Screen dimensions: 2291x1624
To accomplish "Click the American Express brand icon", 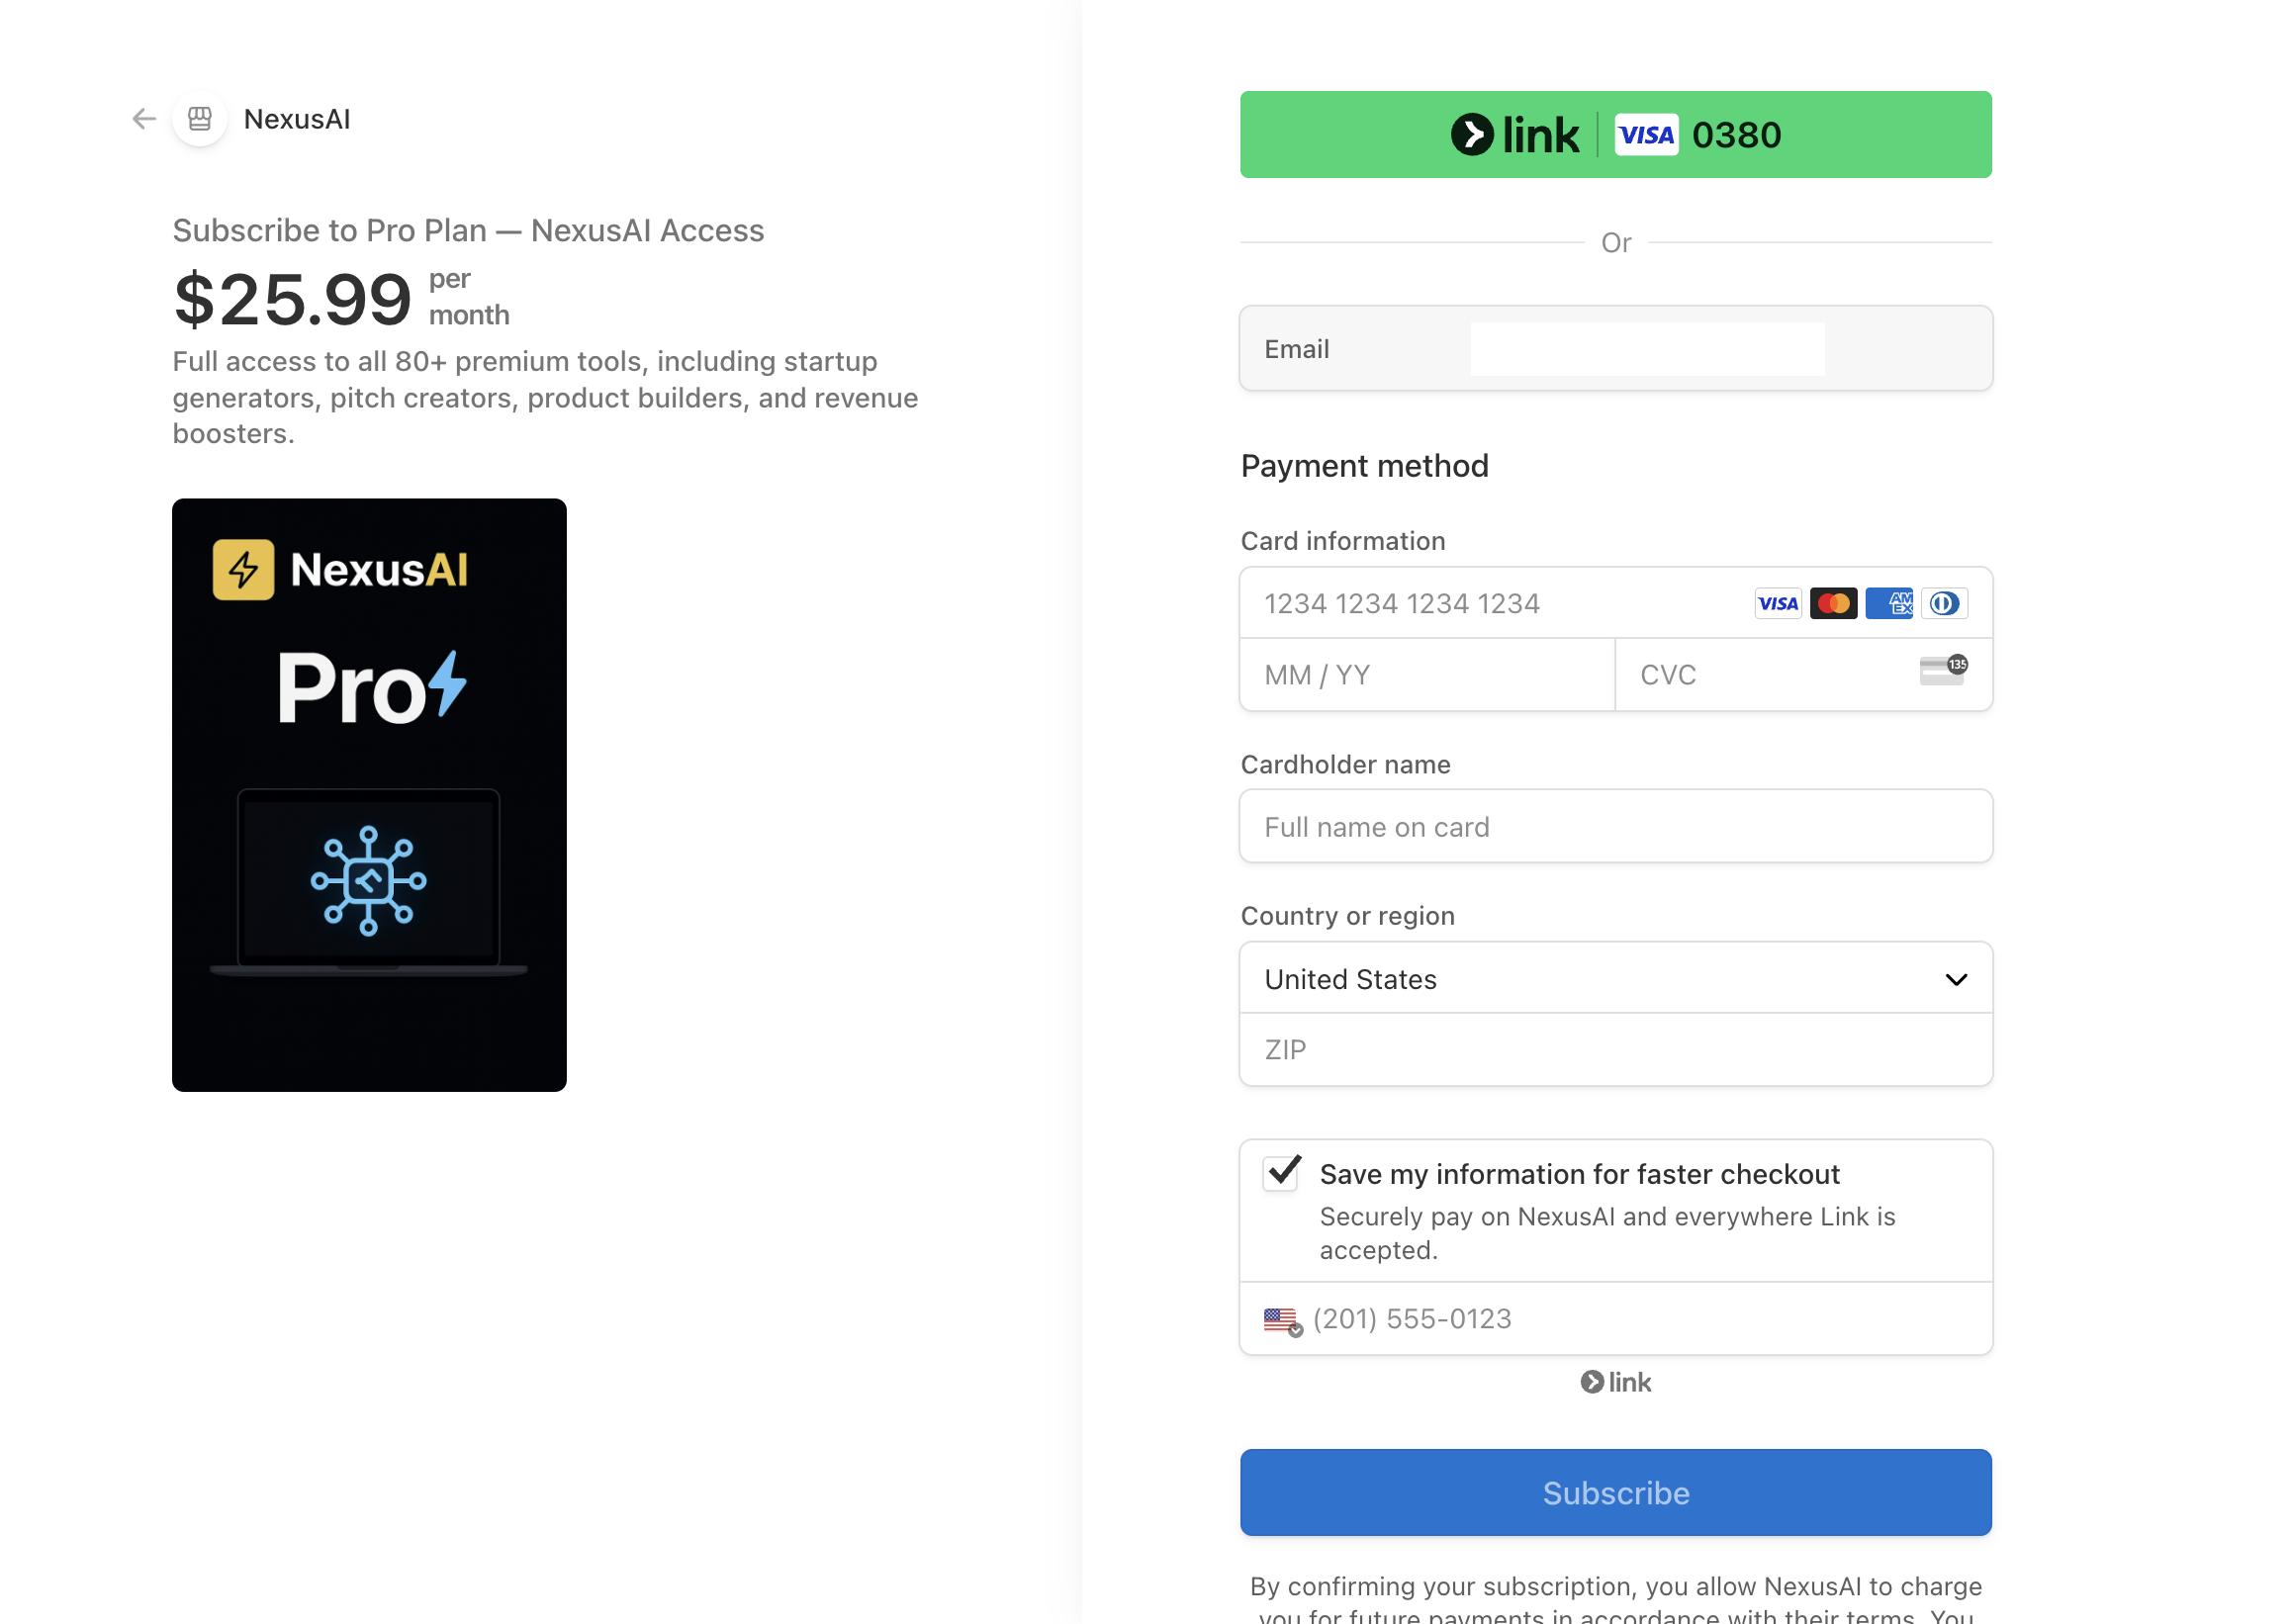I will click(1888, 603).
